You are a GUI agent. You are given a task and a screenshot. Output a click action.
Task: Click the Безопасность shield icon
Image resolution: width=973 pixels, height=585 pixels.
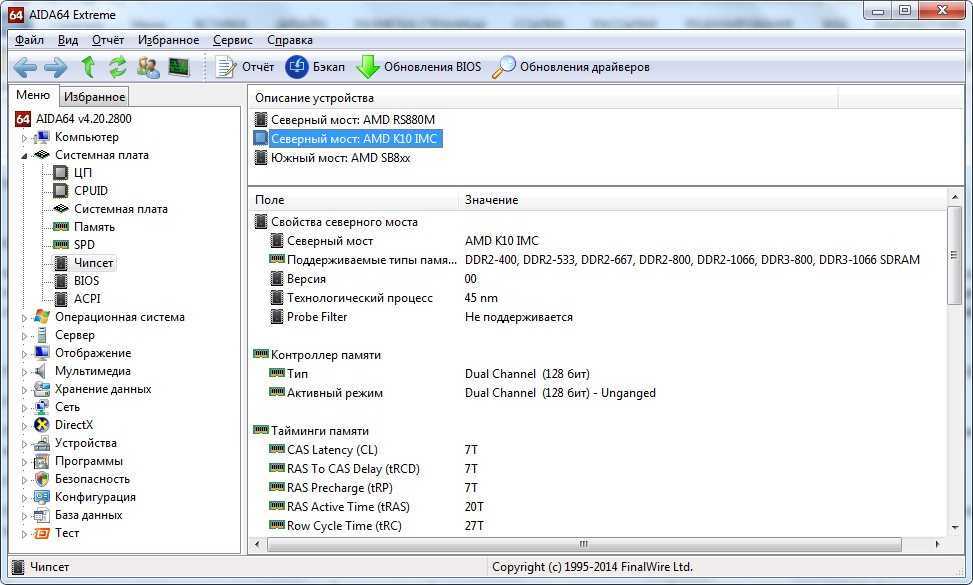pos(42,479)
